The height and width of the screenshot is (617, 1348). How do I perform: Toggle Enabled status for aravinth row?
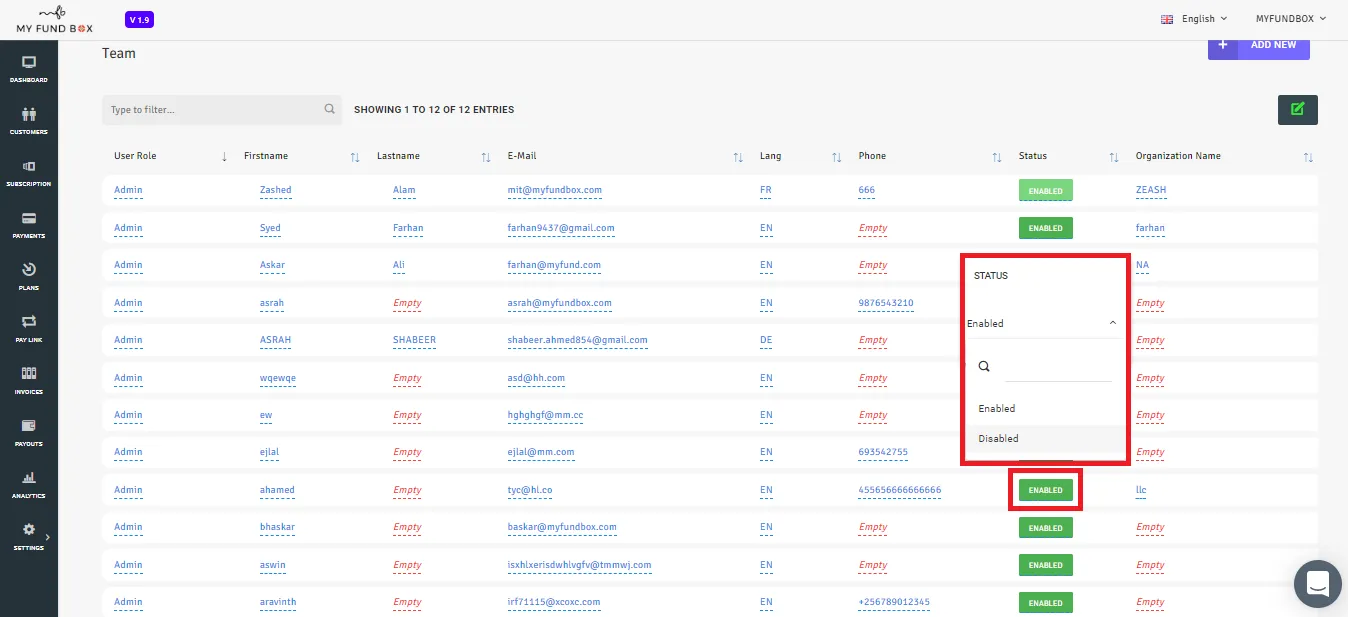pos(1046,603)
